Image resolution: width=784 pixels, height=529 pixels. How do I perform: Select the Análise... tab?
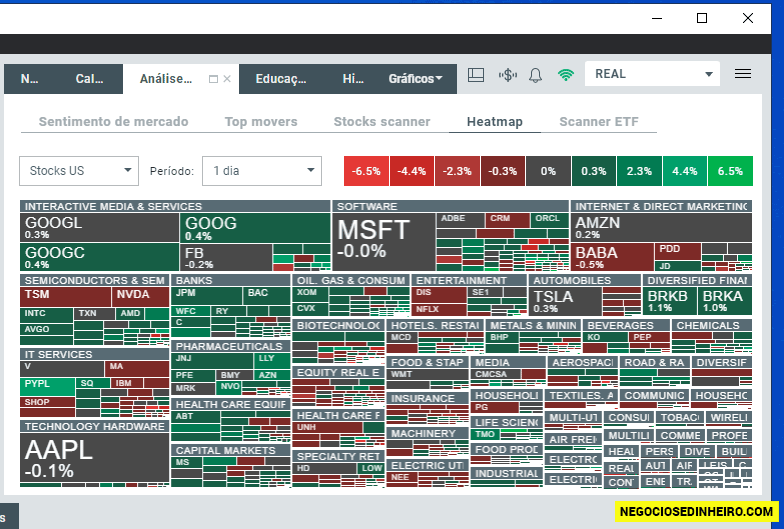[x=166, y=78]
